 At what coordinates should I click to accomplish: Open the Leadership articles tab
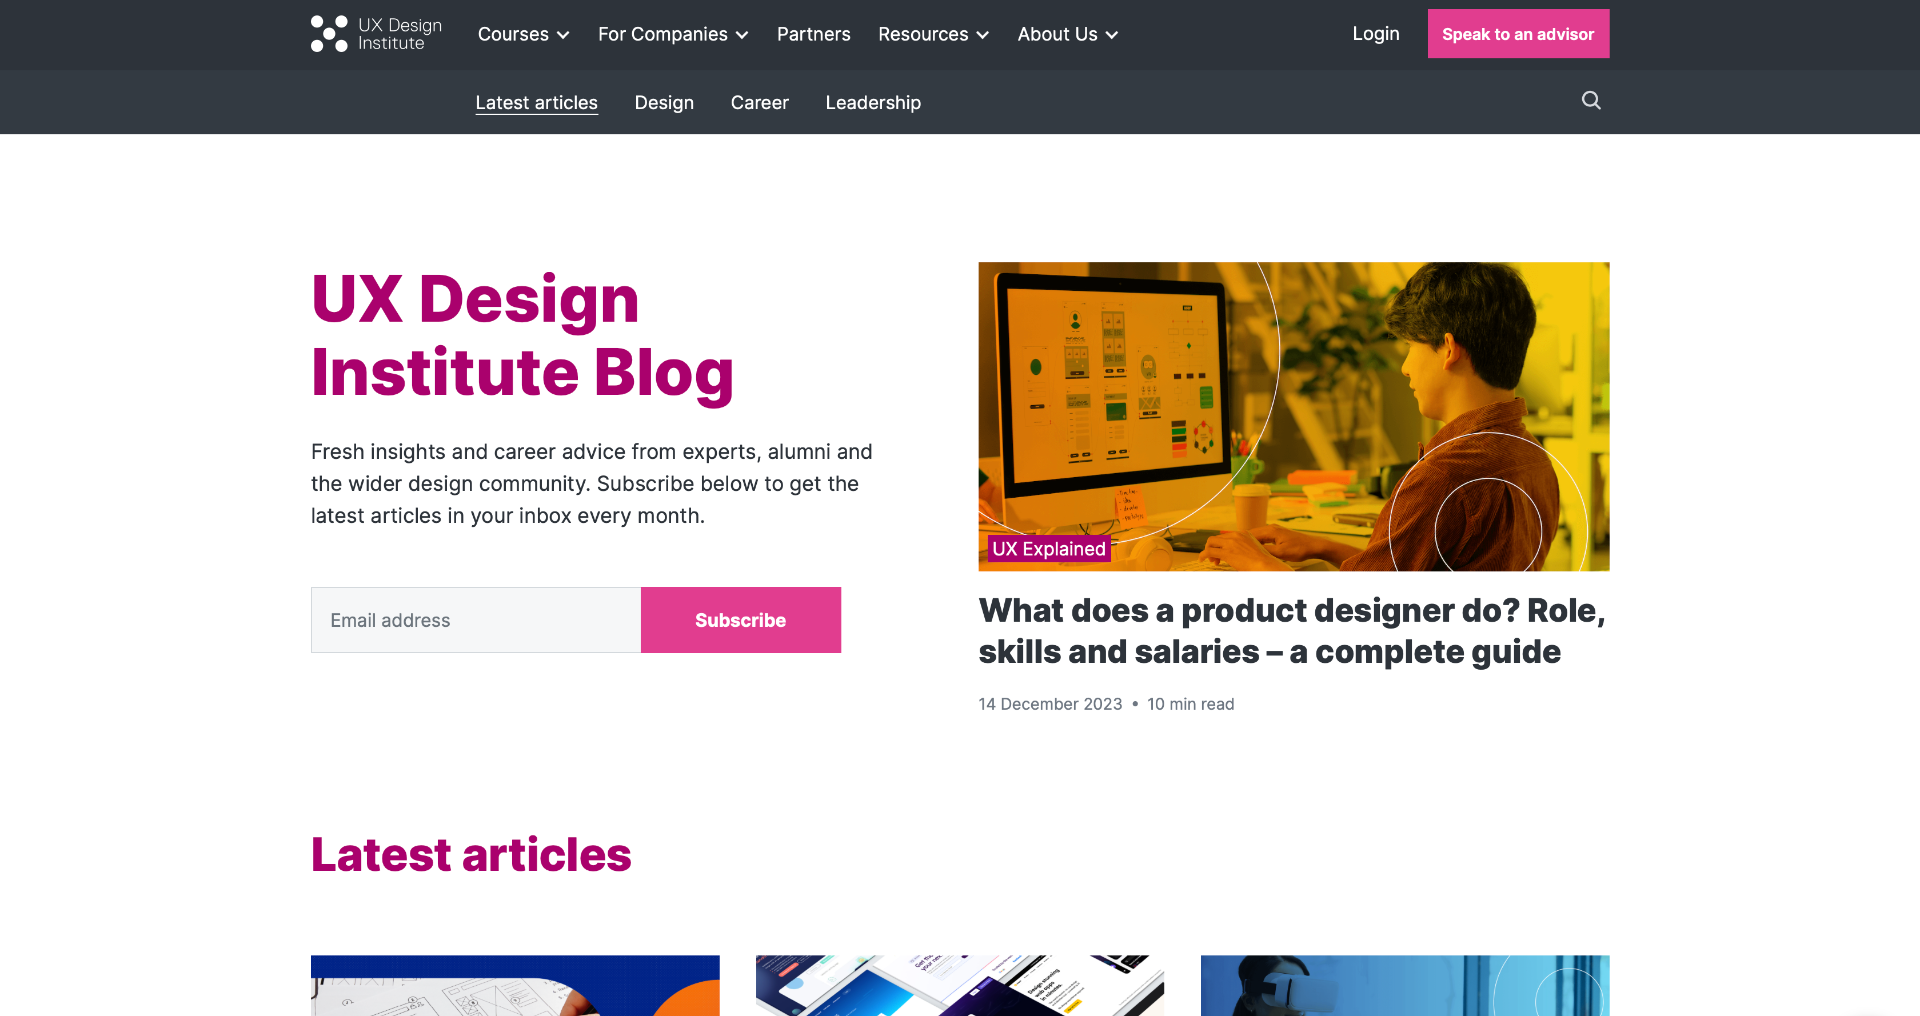click(872, 102)
